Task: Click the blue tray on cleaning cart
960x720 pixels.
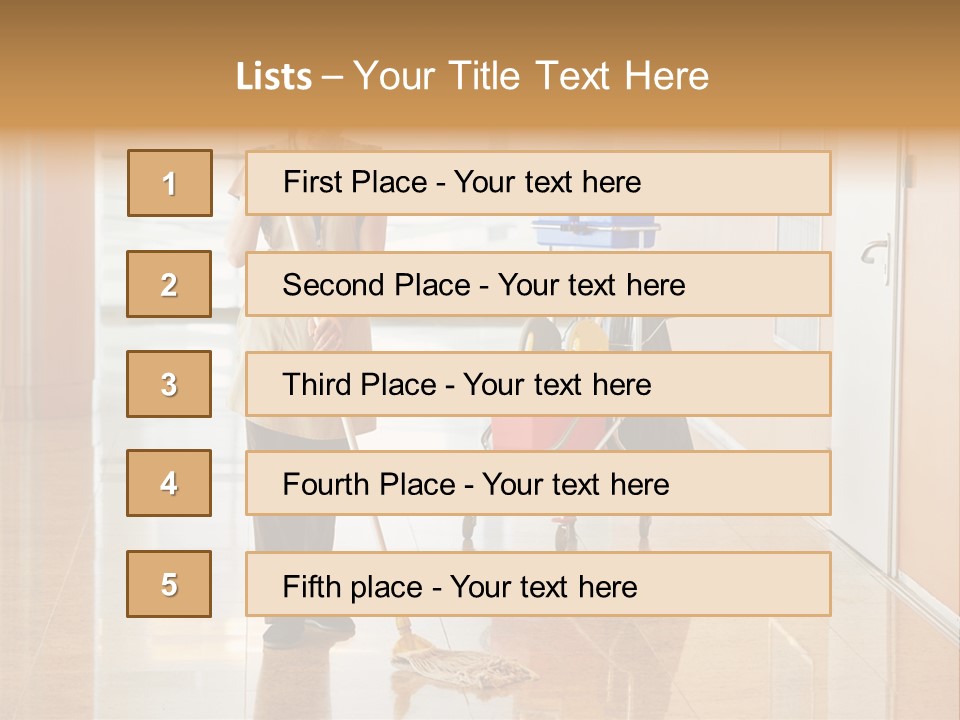Action: pyautogui.click(x=595, y=233)
